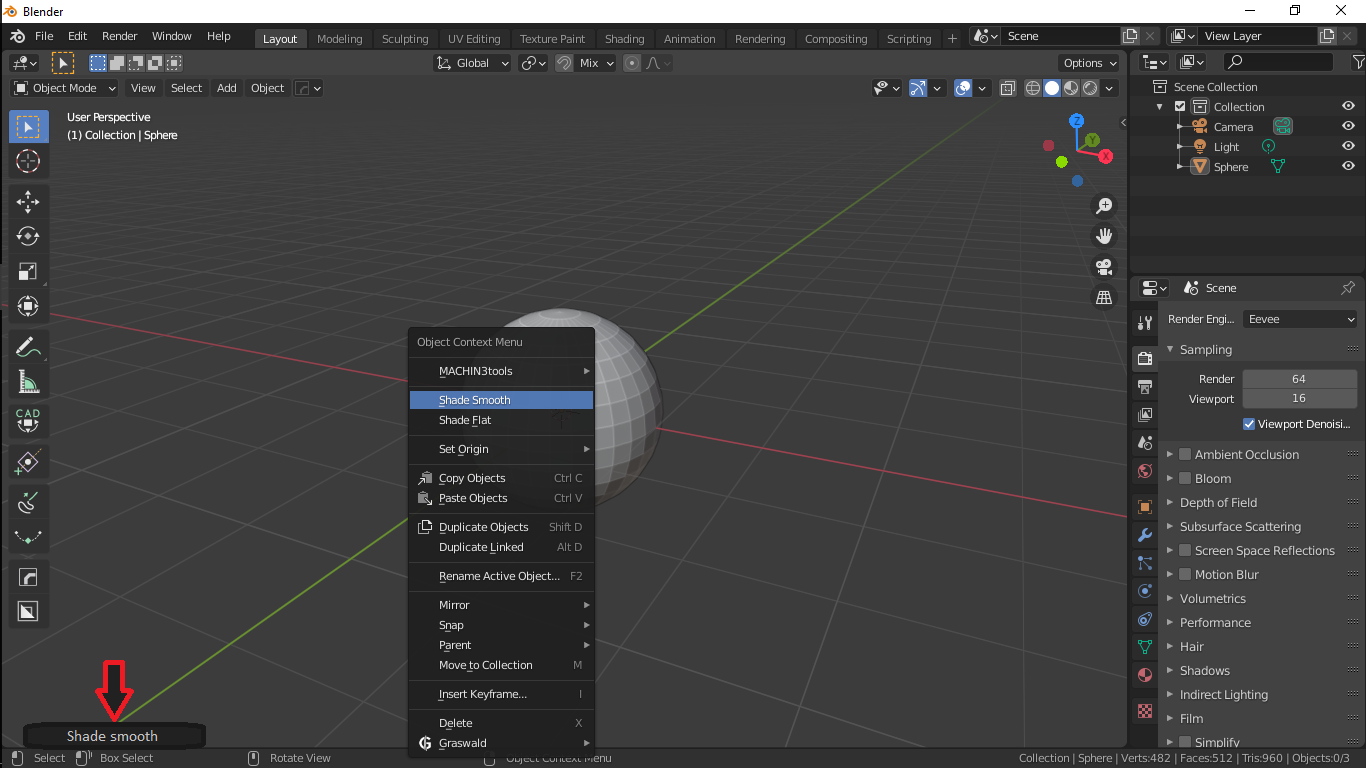Click Delete in the context menu
Viewport: 1366px width, 768px height.
pyautogui.click(x=501, y=723)
